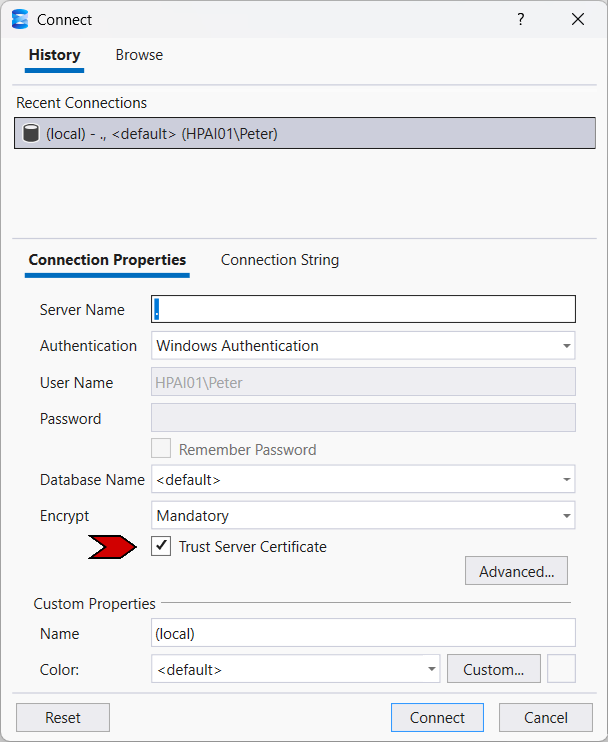Click into the Server Name field

point(363,309)
